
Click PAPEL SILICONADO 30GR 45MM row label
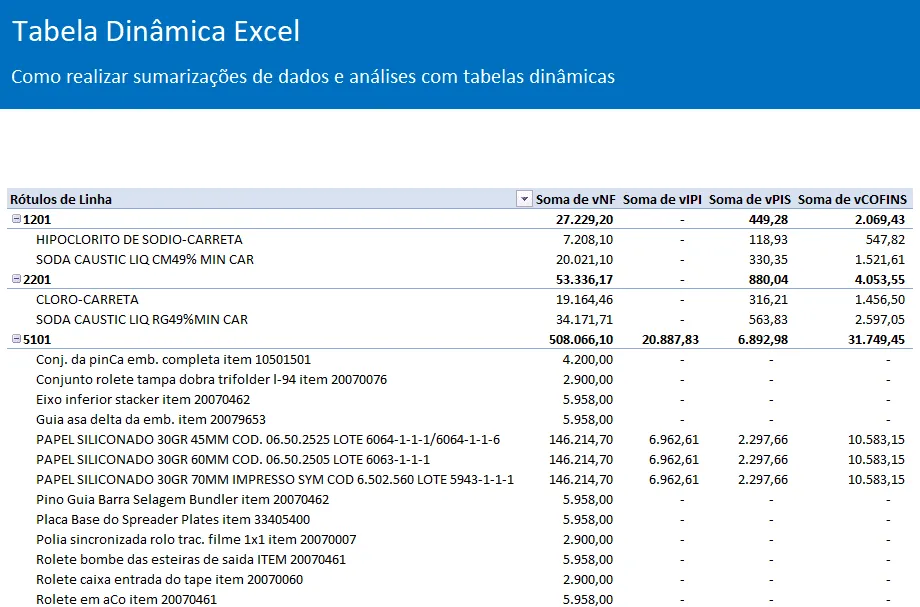point(268,439)
